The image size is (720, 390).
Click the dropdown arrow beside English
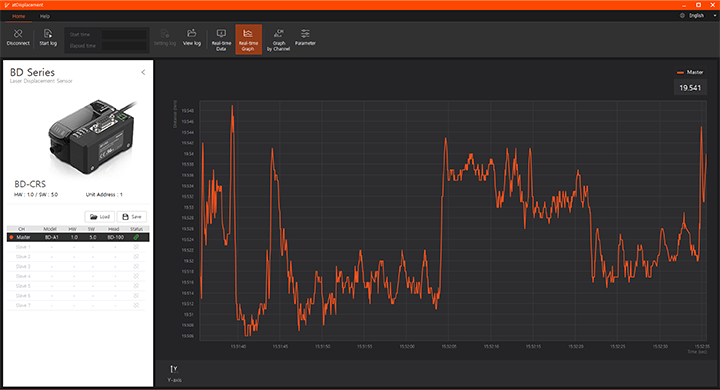click(x=714, y=16)
